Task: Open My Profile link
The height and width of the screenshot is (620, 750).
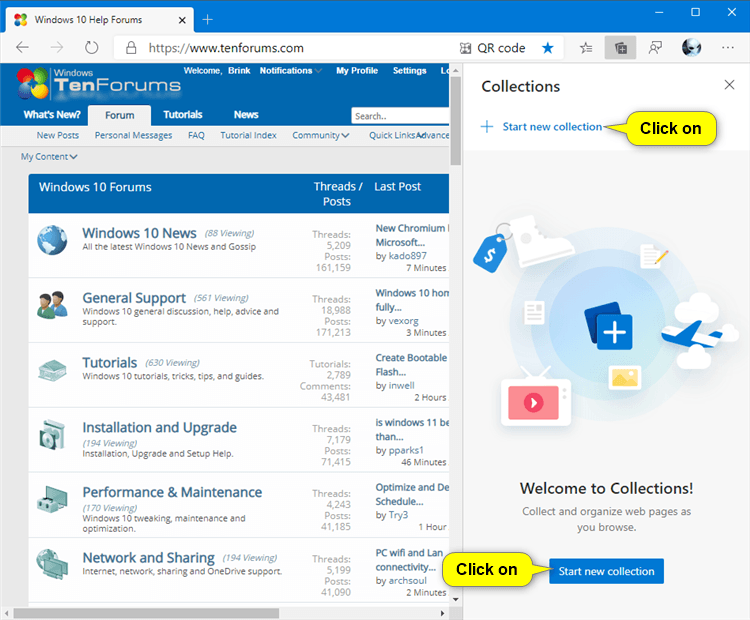Action: click(x=357, y=71)
